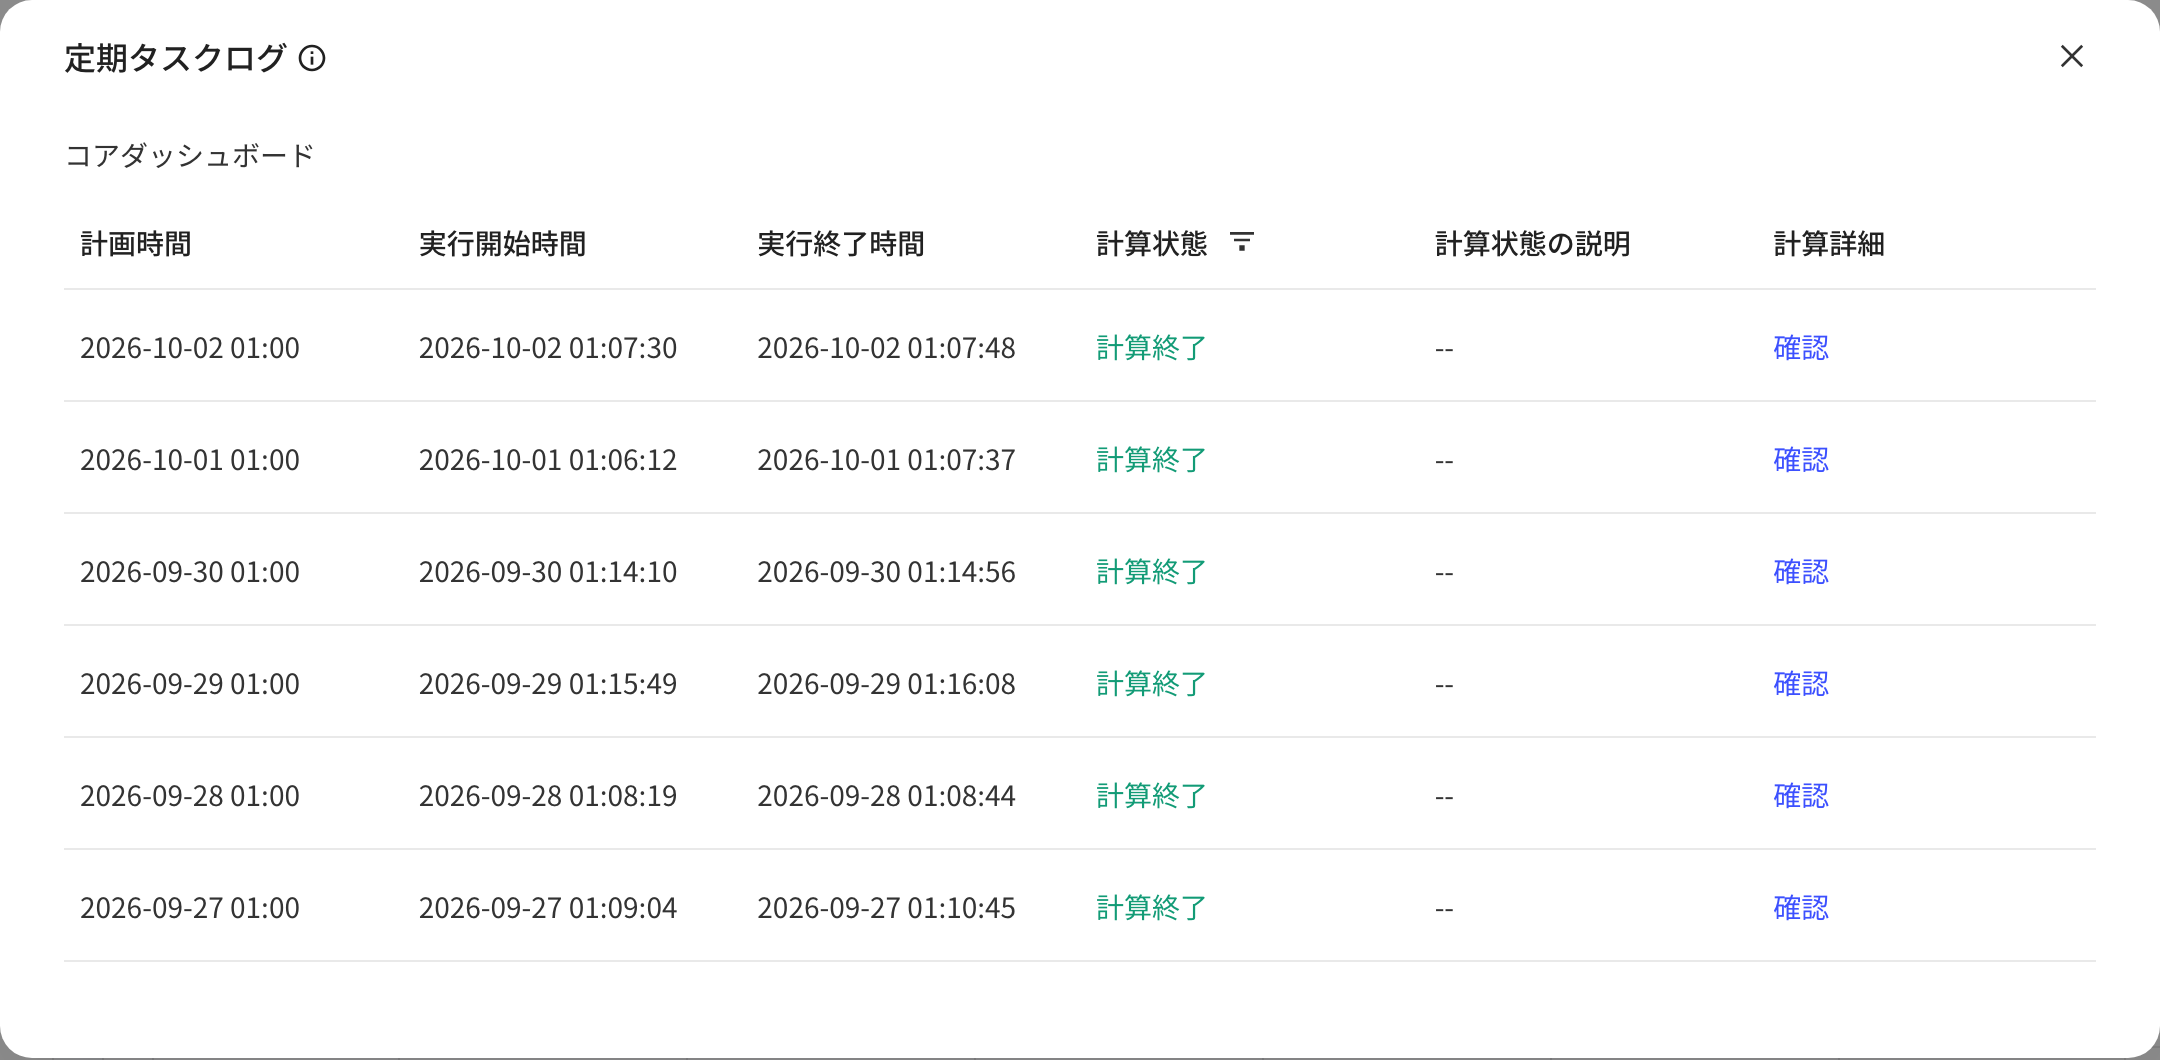Click the 実行開始時間 column header

[502, 244]
